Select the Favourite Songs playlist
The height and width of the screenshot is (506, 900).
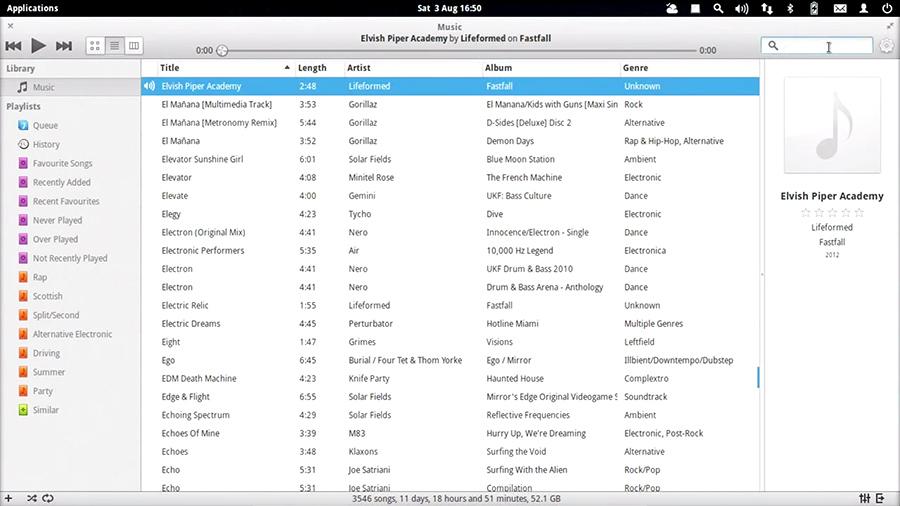click(62, 164)
